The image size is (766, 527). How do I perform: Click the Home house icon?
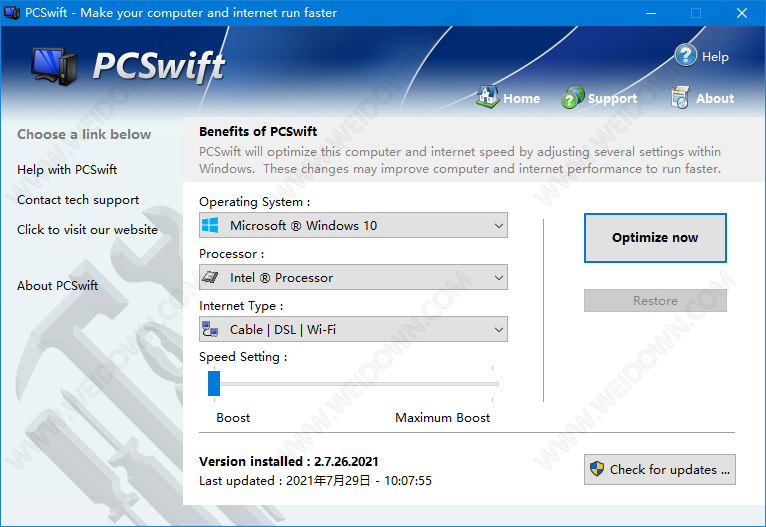tap(487, 97)
